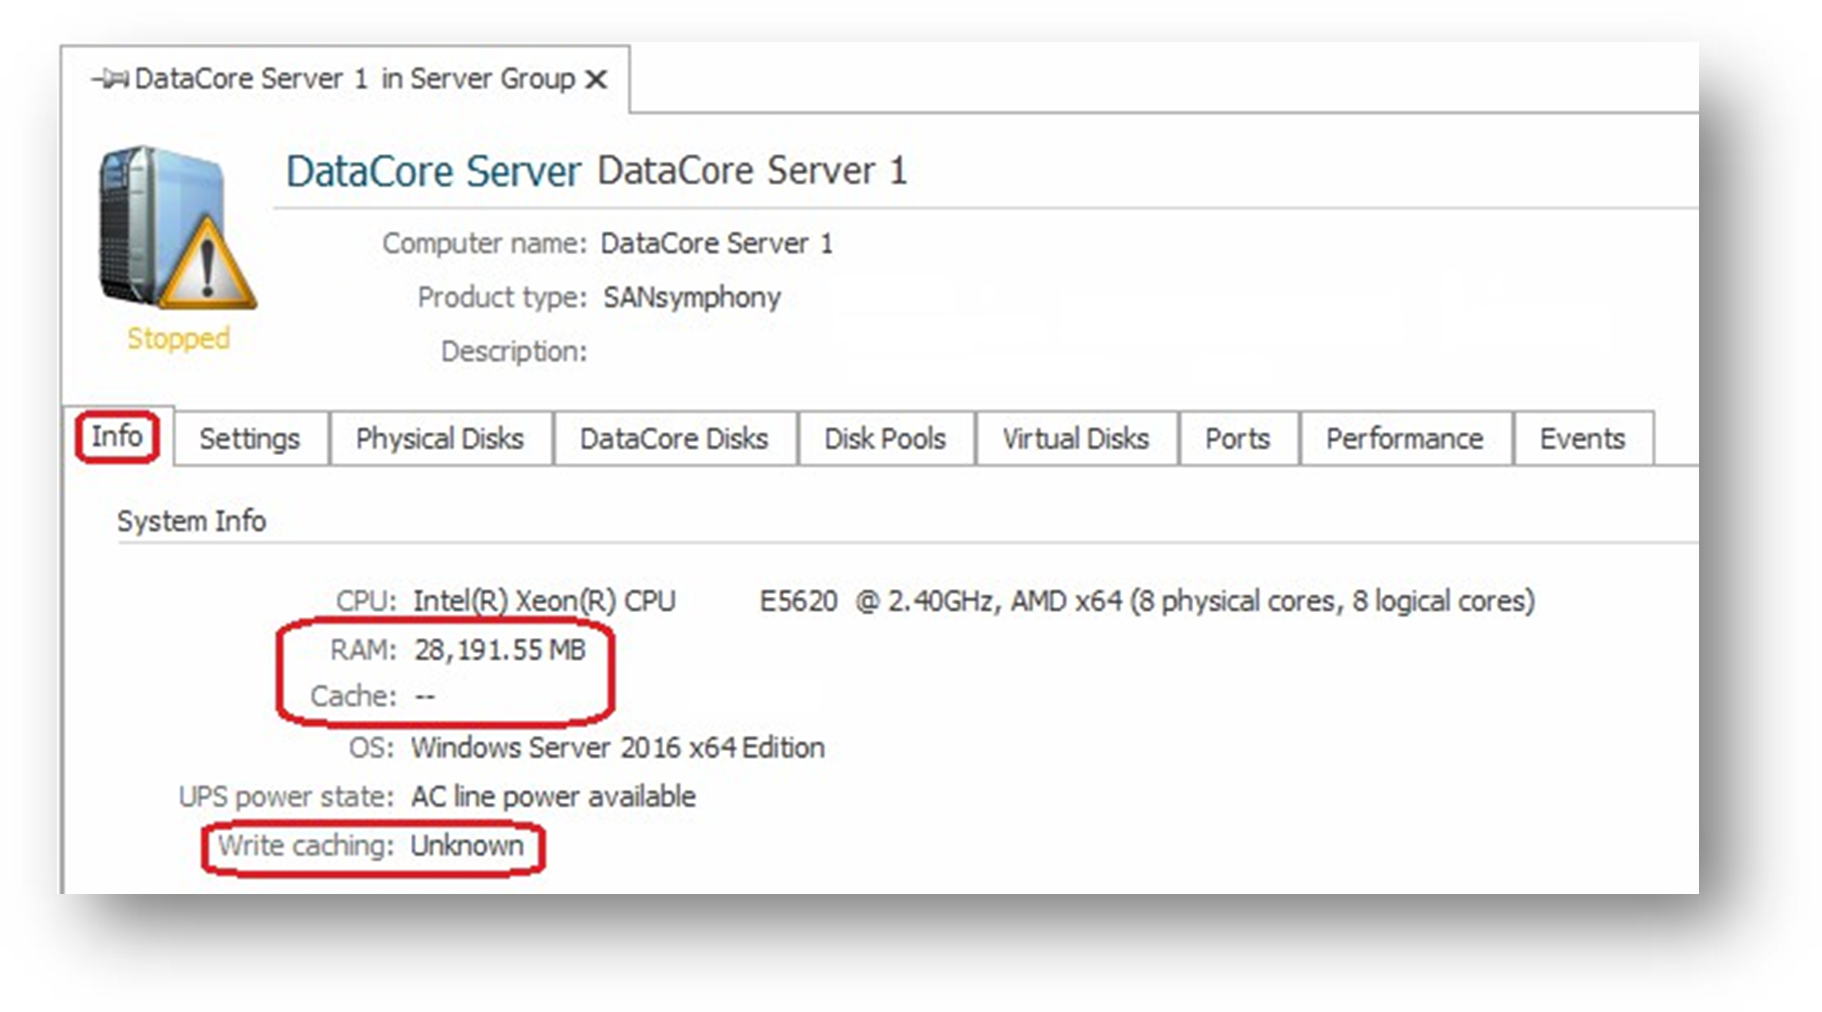Select the DataCore Disks tab

pyautogui.click(x=673, y=439)
